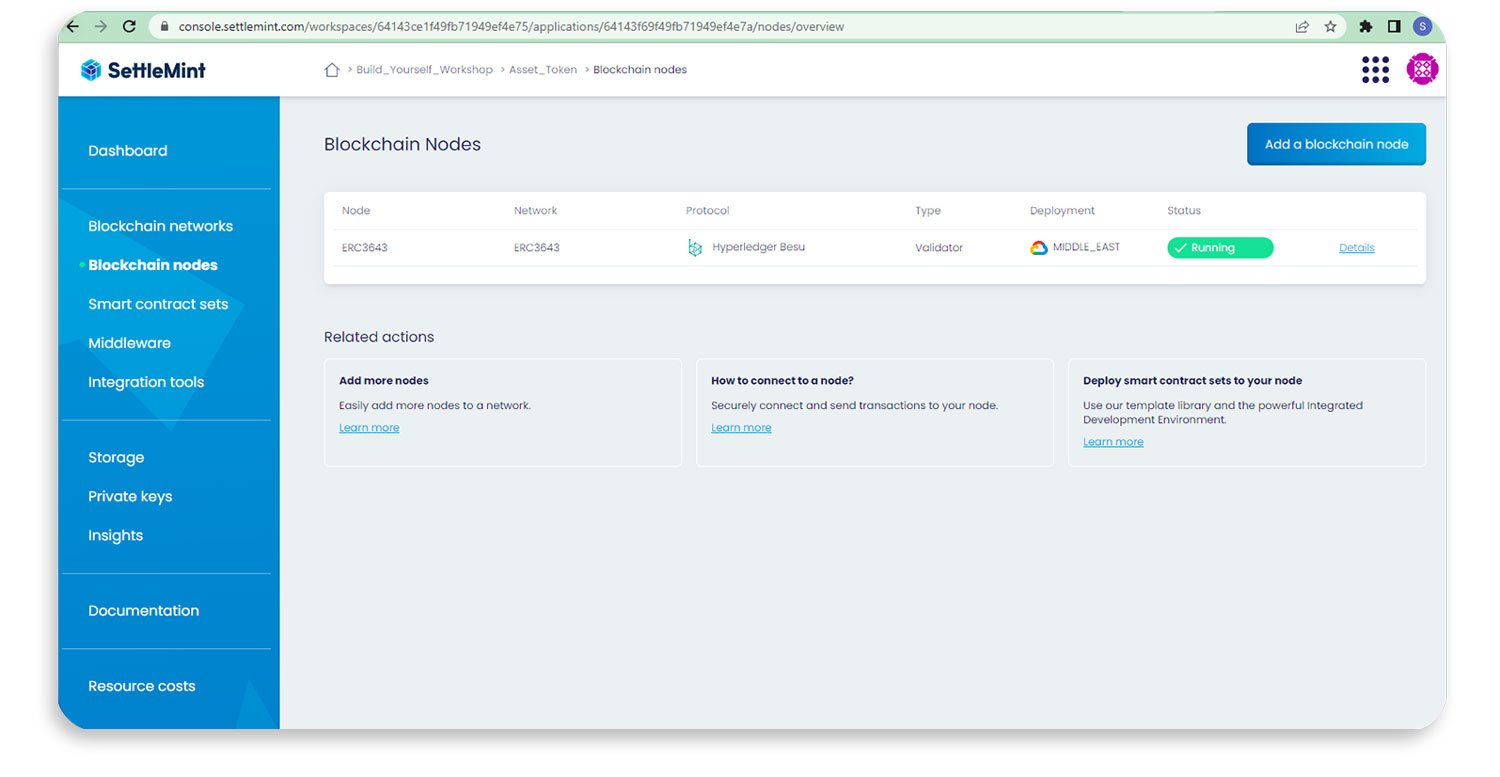Click MIDDLE_EAST deployment text

pyautogui.click(x=1086, y=247)
